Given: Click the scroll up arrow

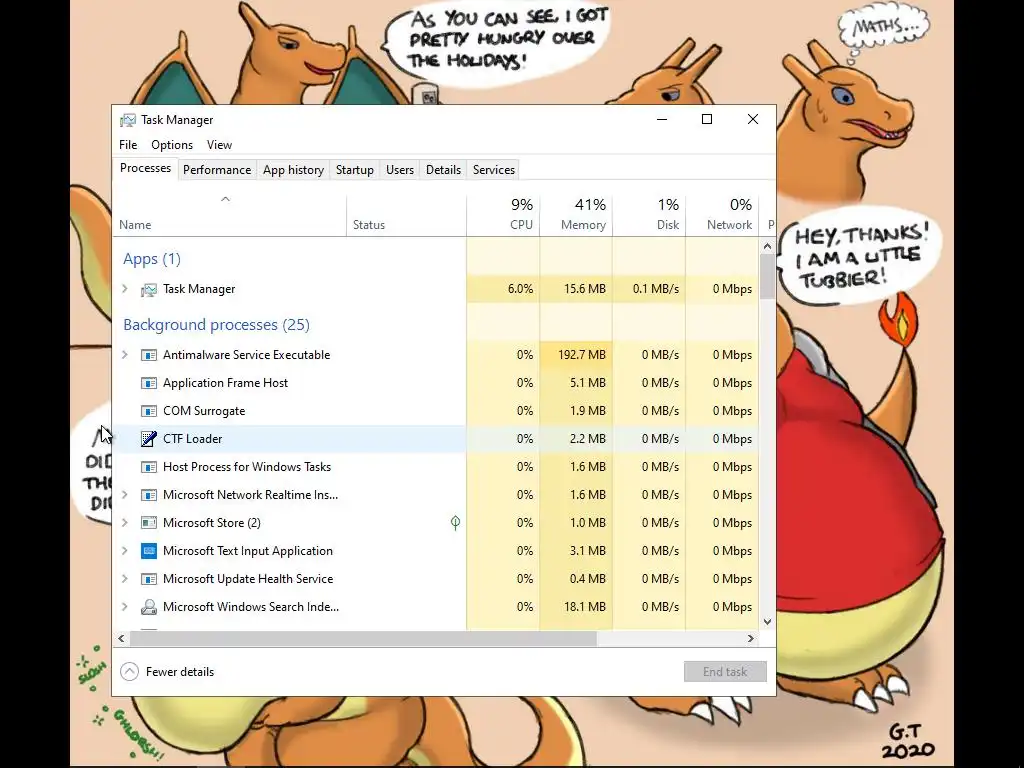Looking at the screenshot, I should 767,246.
